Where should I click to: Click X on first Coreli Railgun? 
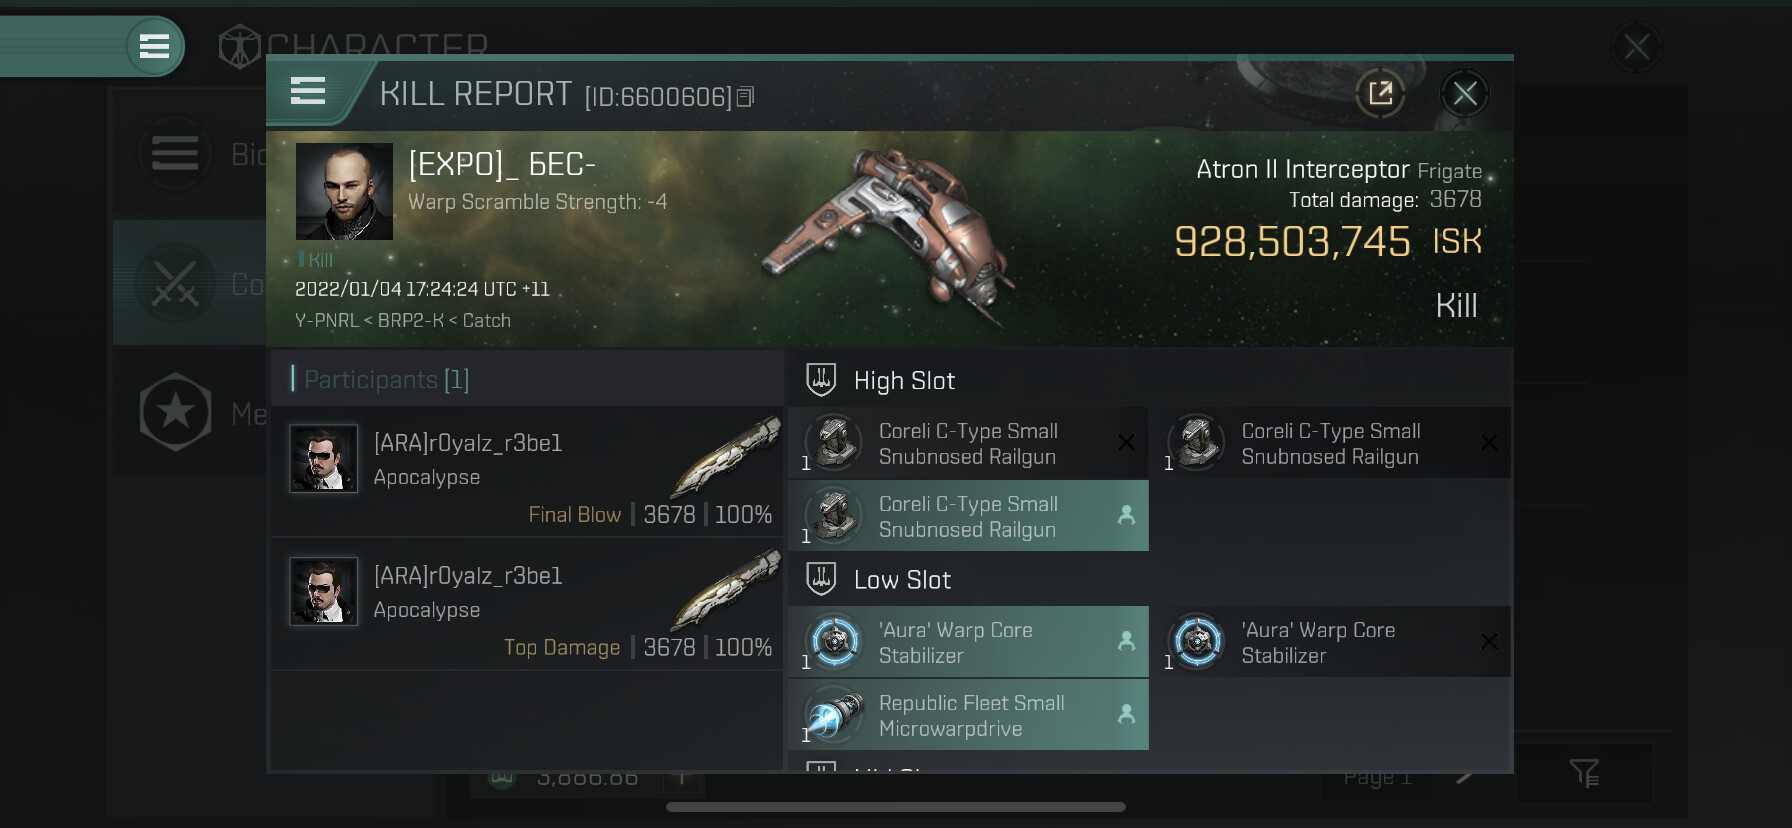pos(1126,443)
